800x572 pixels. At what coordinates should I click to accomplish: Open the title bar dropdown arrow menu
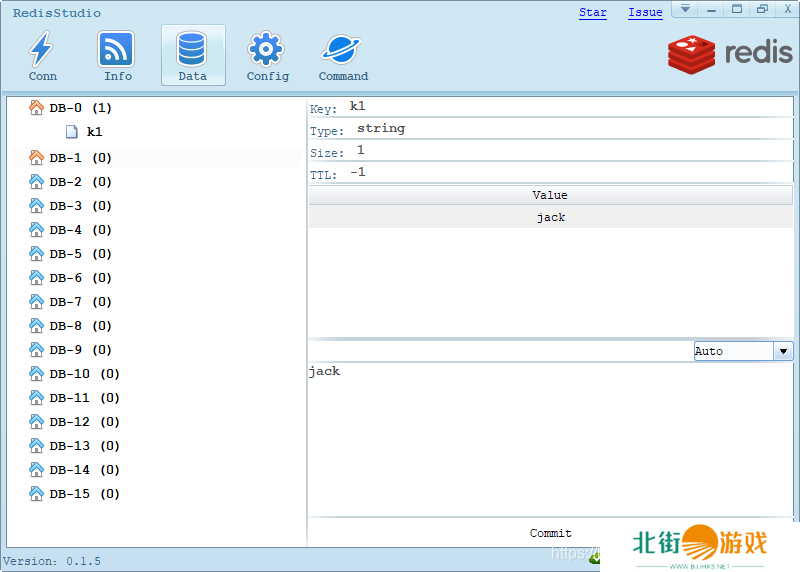pos(686,9)
